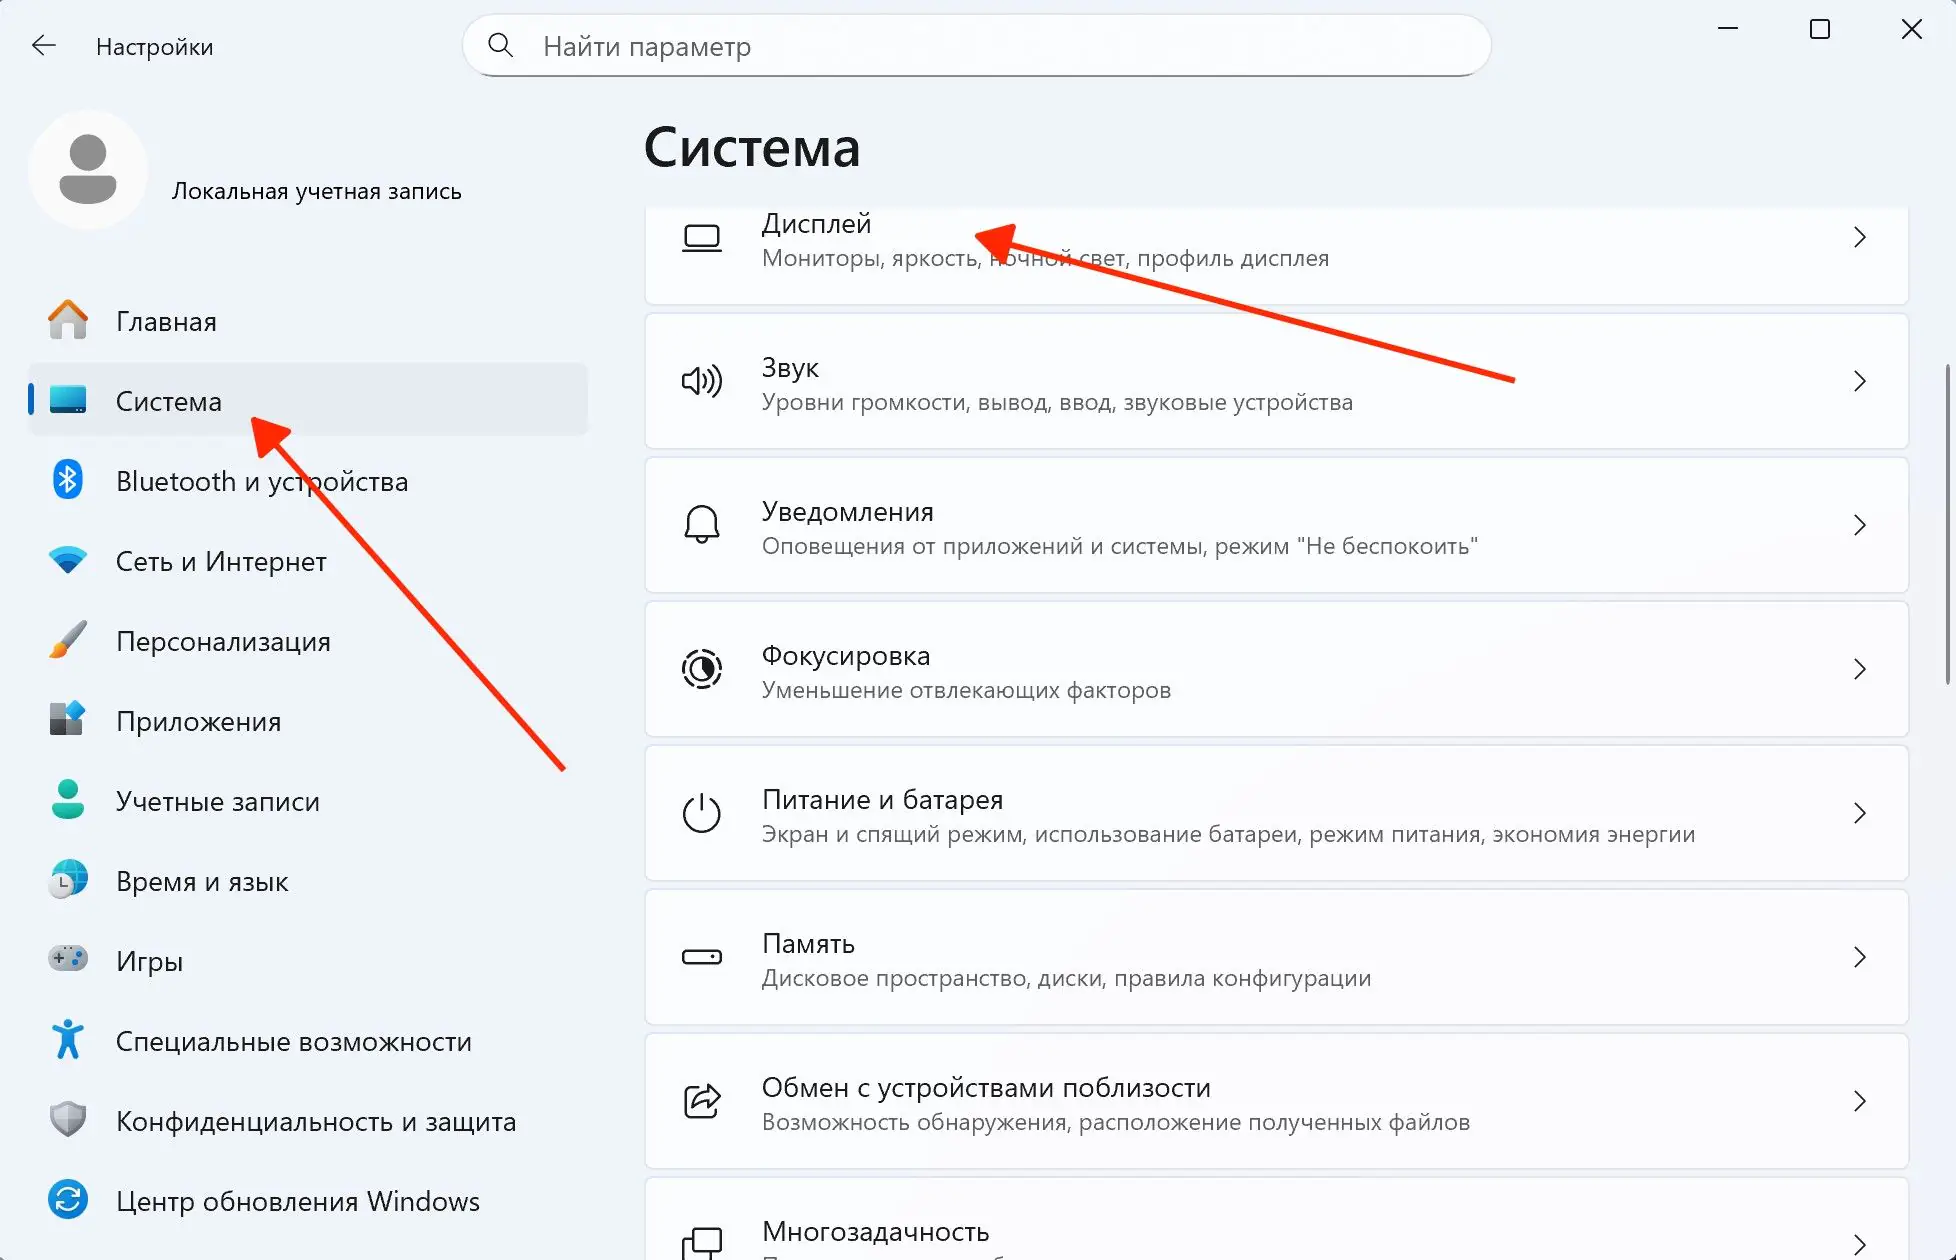Open the Фокусировка settings title
The height and width of the screenshot is (1260, 1956).
[846, 655]
